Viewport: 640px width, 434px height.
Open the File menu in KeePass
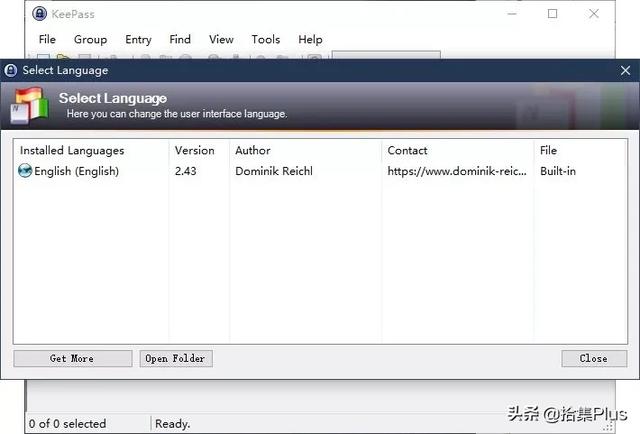[47, 40]
